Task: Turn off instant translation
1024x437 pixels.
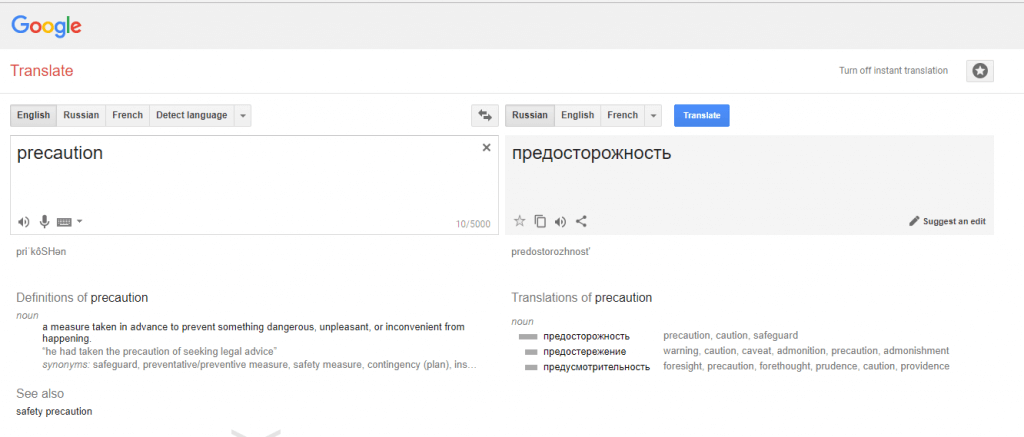Action: (893, 71)
